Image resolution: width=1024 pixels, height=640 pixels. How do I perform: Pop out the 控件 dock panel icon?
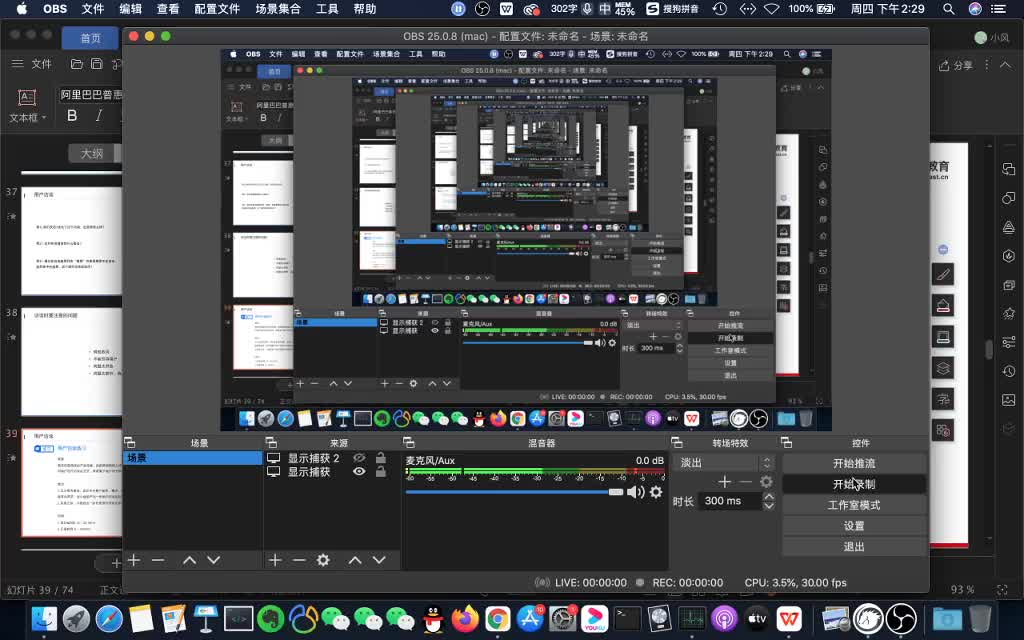[787, 443]
